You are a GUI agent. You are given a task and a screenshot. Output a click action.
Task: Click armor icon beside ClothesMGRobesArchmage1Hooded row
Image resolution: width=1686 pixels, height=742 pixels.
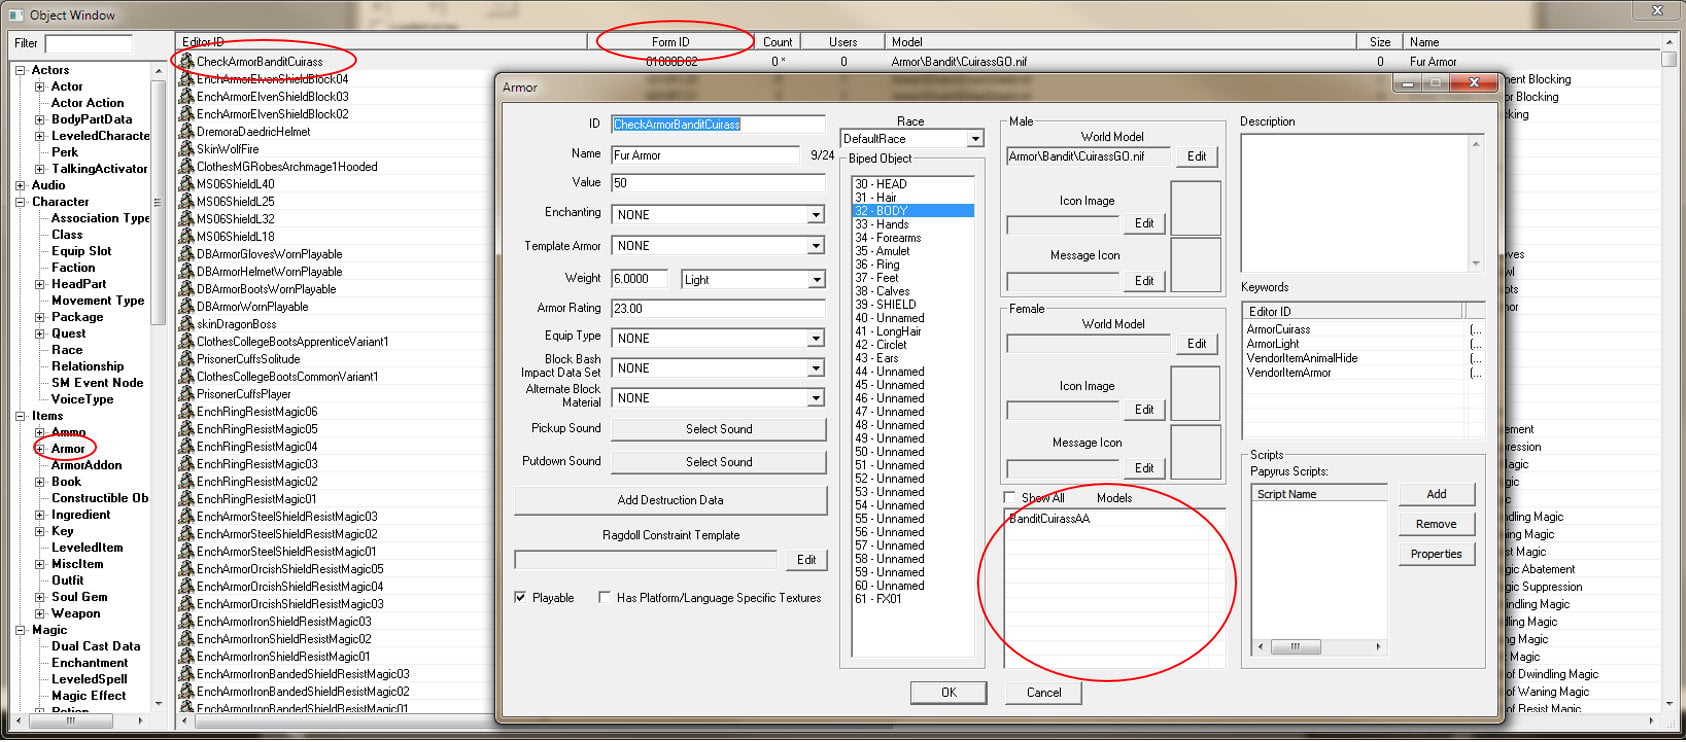pyautogui.click(x=186, y=166)
